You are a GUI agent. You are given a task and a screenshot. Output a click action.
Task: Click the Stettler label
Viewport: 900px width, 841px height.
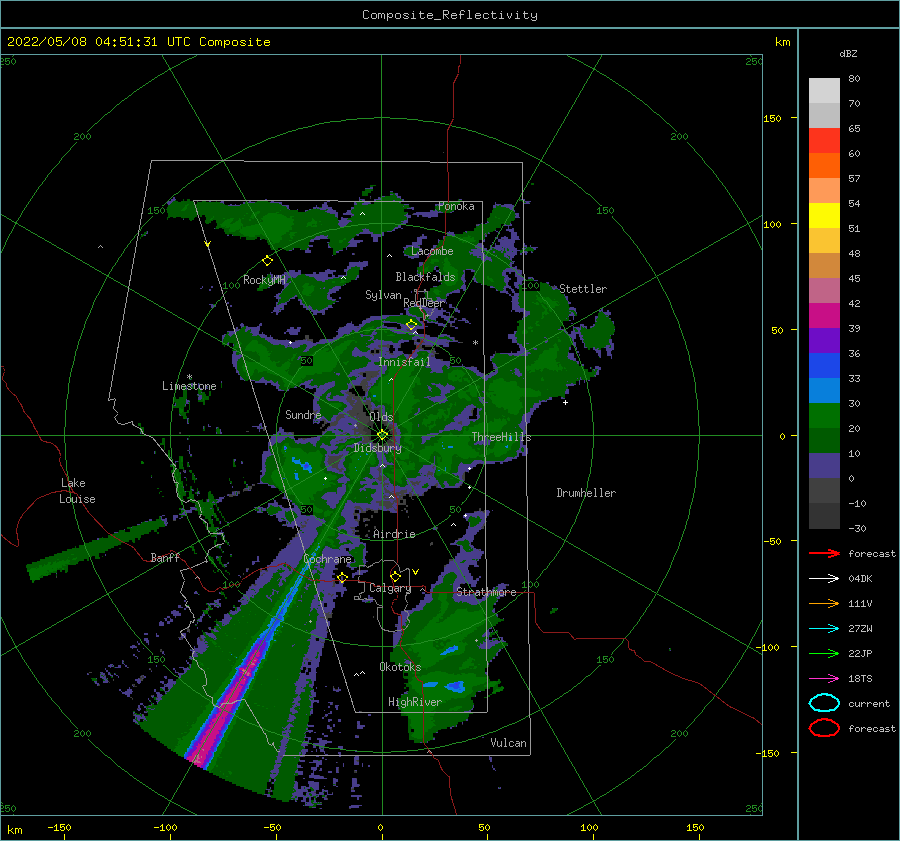(583, 289)
